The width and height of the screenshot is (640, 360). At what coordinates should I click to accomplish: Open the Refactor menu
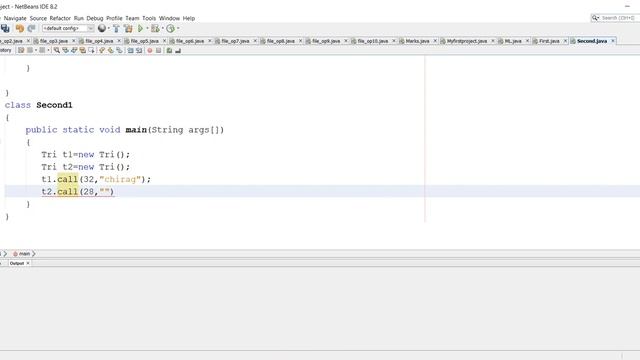(60, 18)
